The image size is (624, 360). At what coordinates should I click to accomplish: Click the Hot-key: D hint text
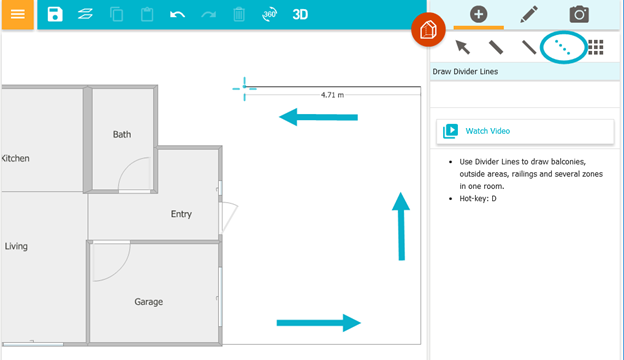click(478, 198)
